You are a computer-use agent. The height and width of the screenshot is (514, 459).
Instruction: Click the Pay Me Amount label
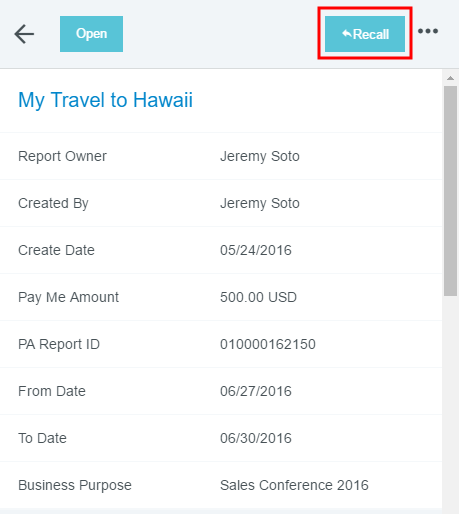pyautogui.click(x=68, y=297)
